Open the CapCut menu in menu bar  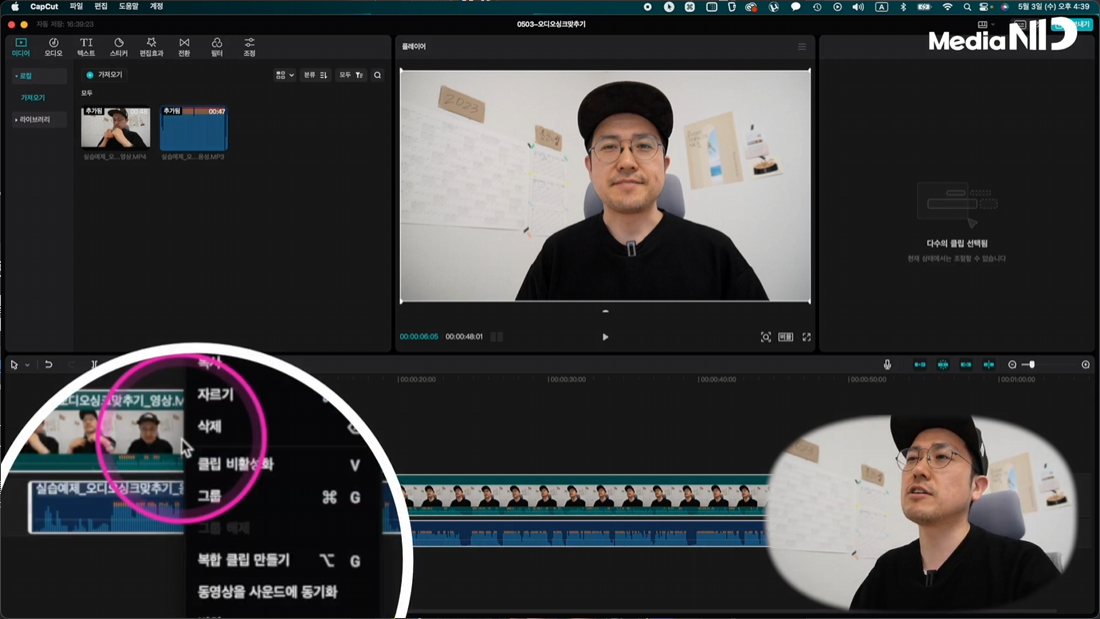(44, 6)
